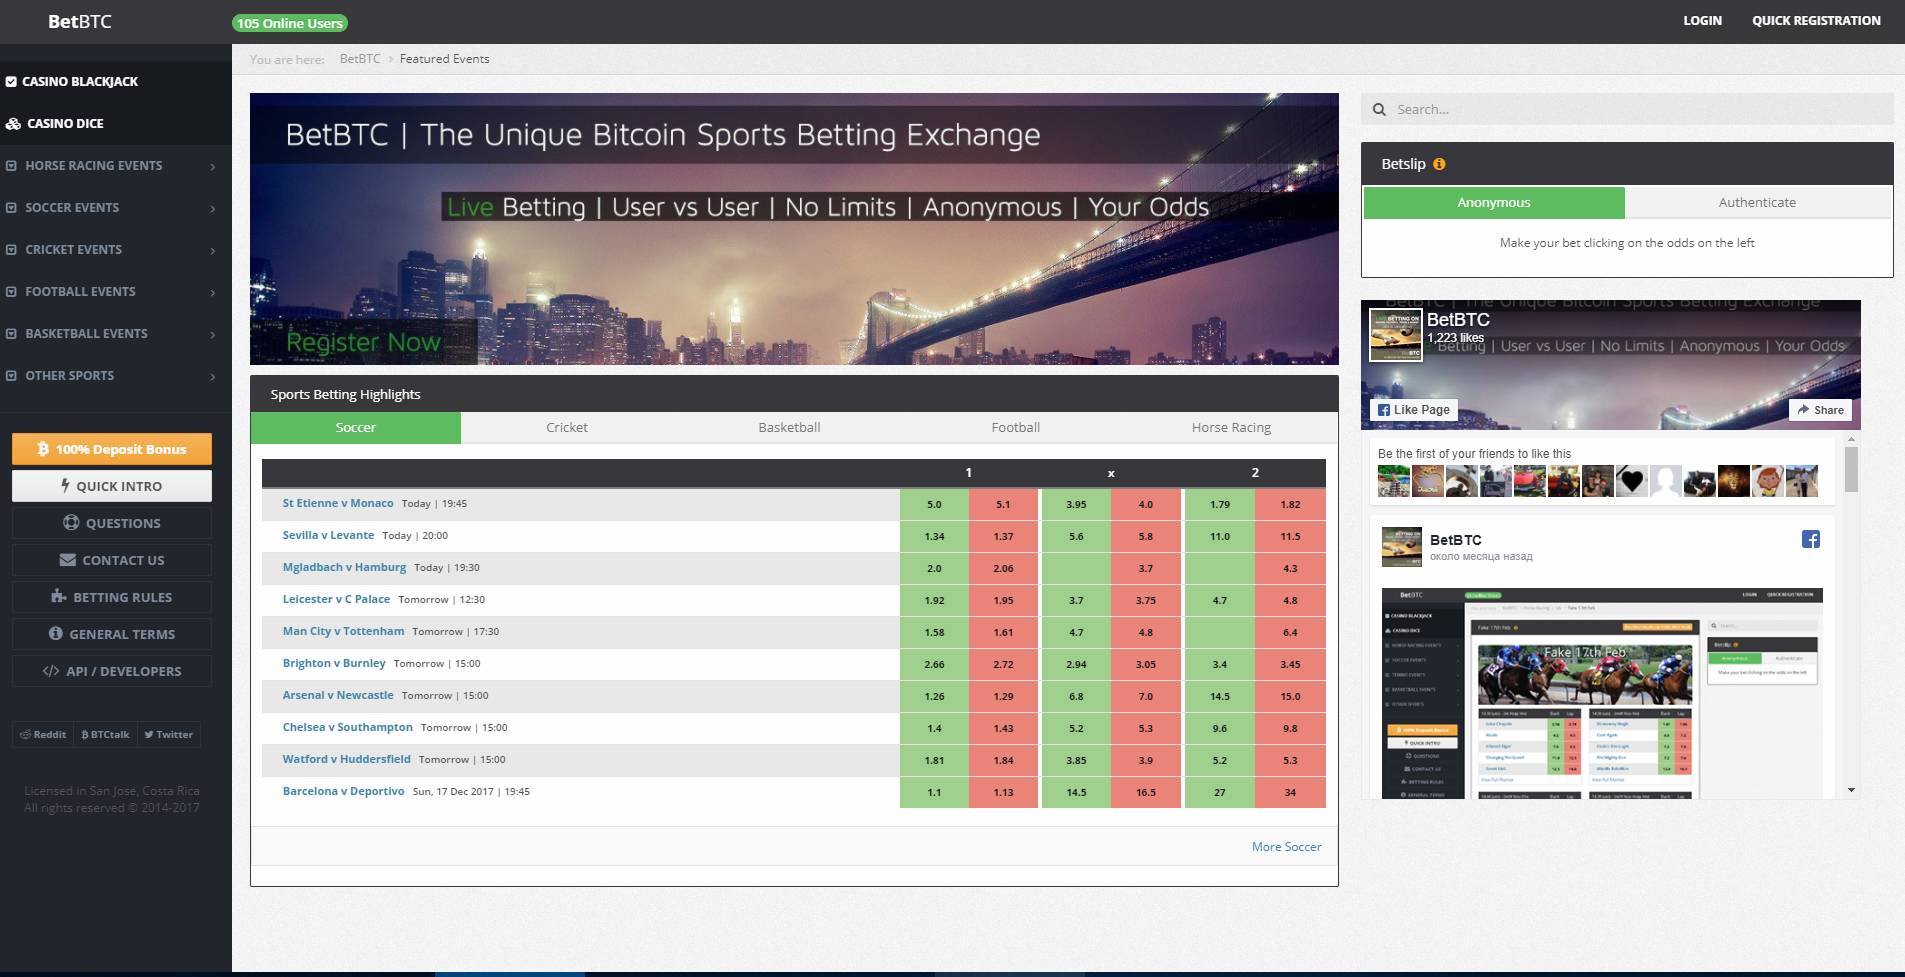
Task: Open the St Etienne v Monaco event
Action: click(338, 503)
